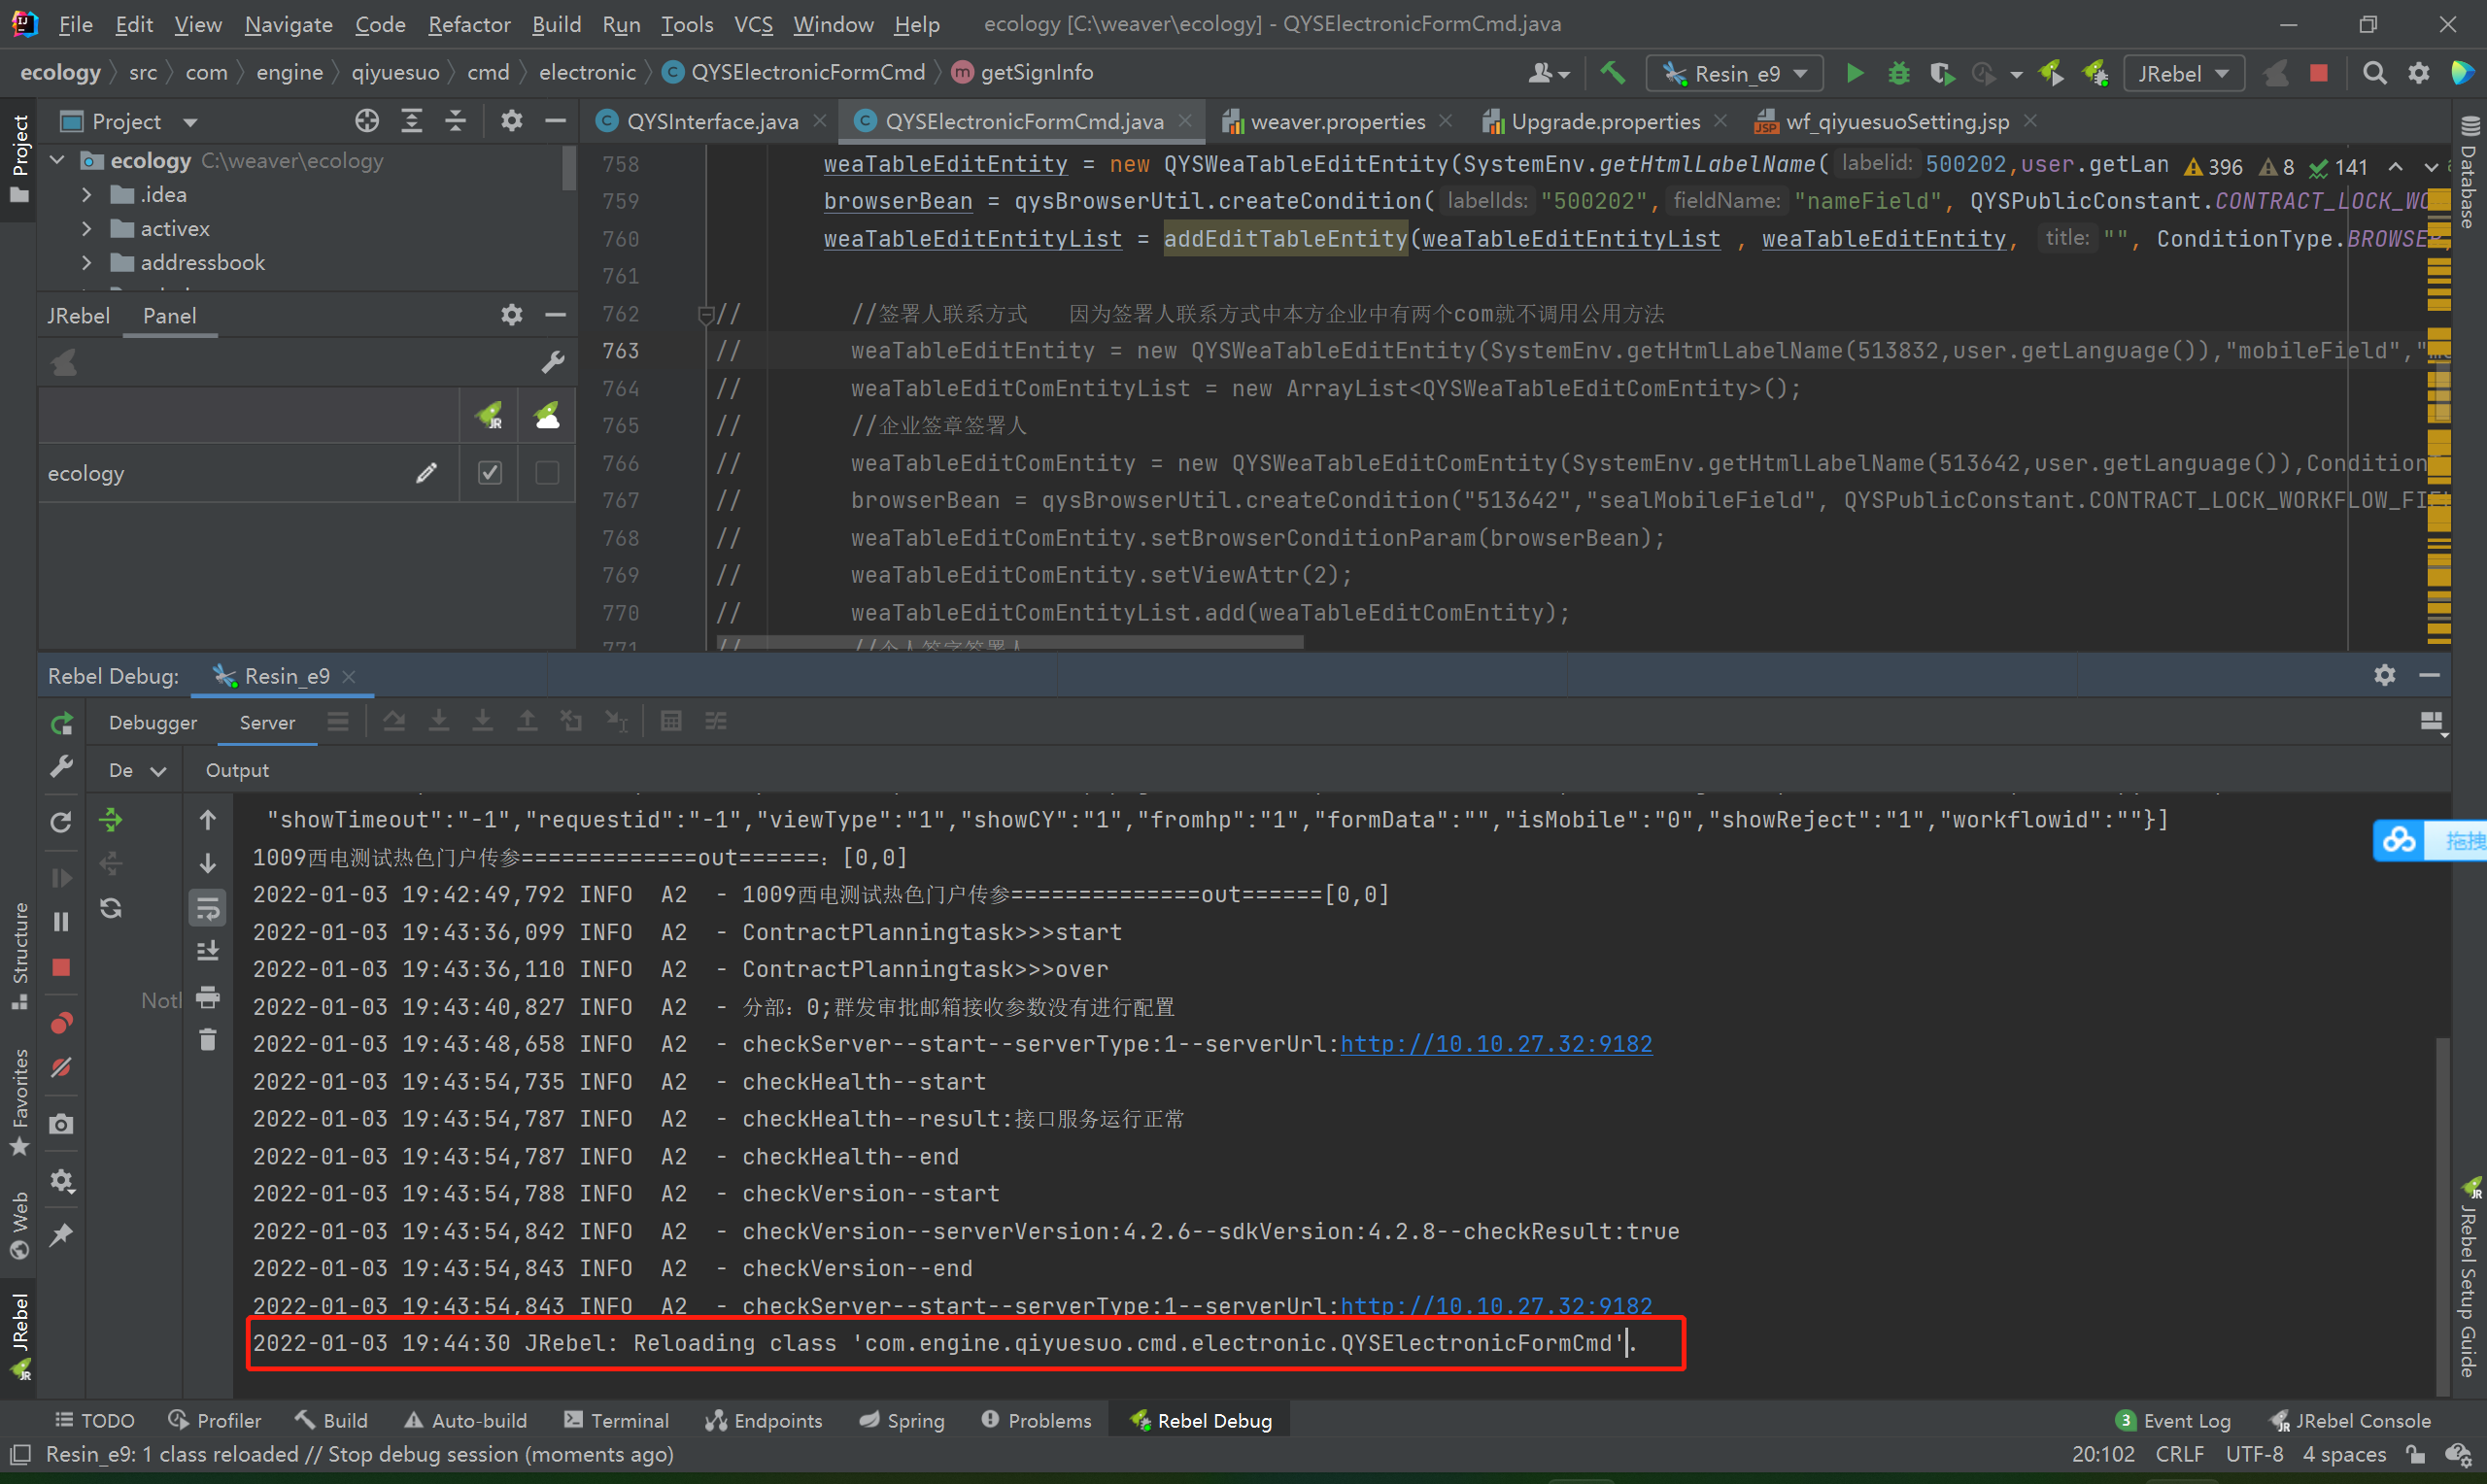Click the wrench icon in the JRebel panel
2487x1484 pixels.
(x=552, y=362)
